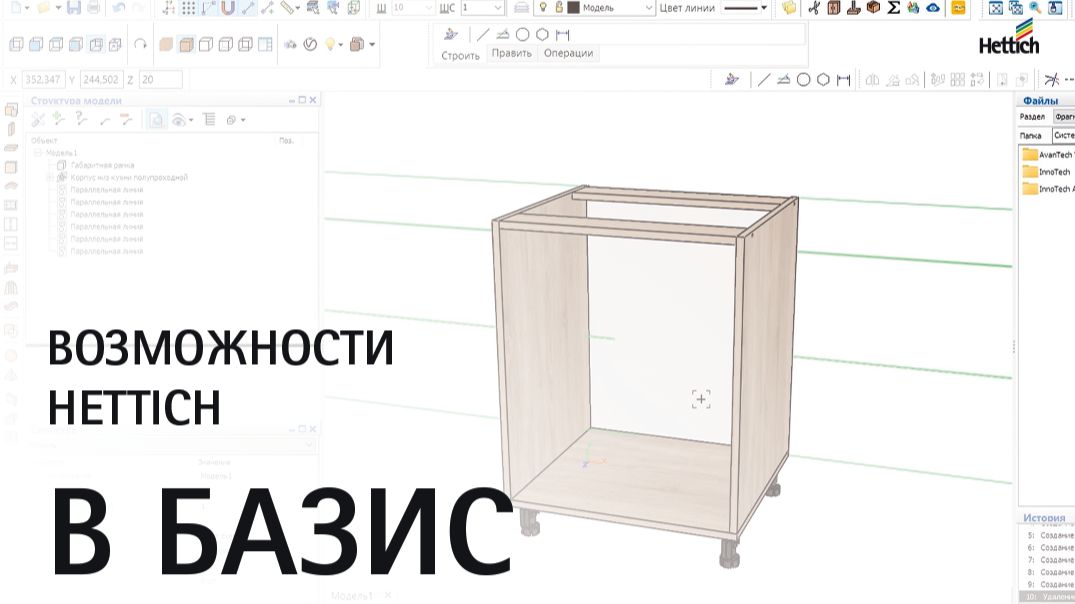The height and width of the screenshot is (604, 1075).
Task: Click the Y coordinate field
Action: pyautogui.click(x=101, y=80)
